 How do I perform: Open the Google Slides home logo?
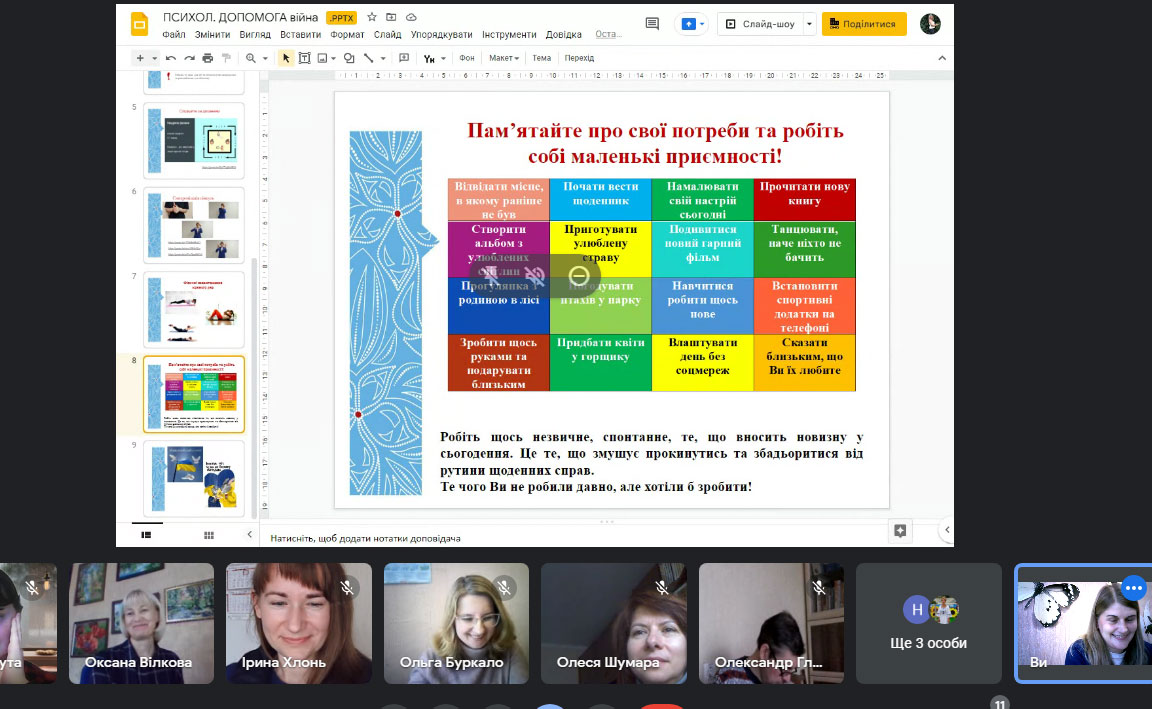tap(140, 24)
